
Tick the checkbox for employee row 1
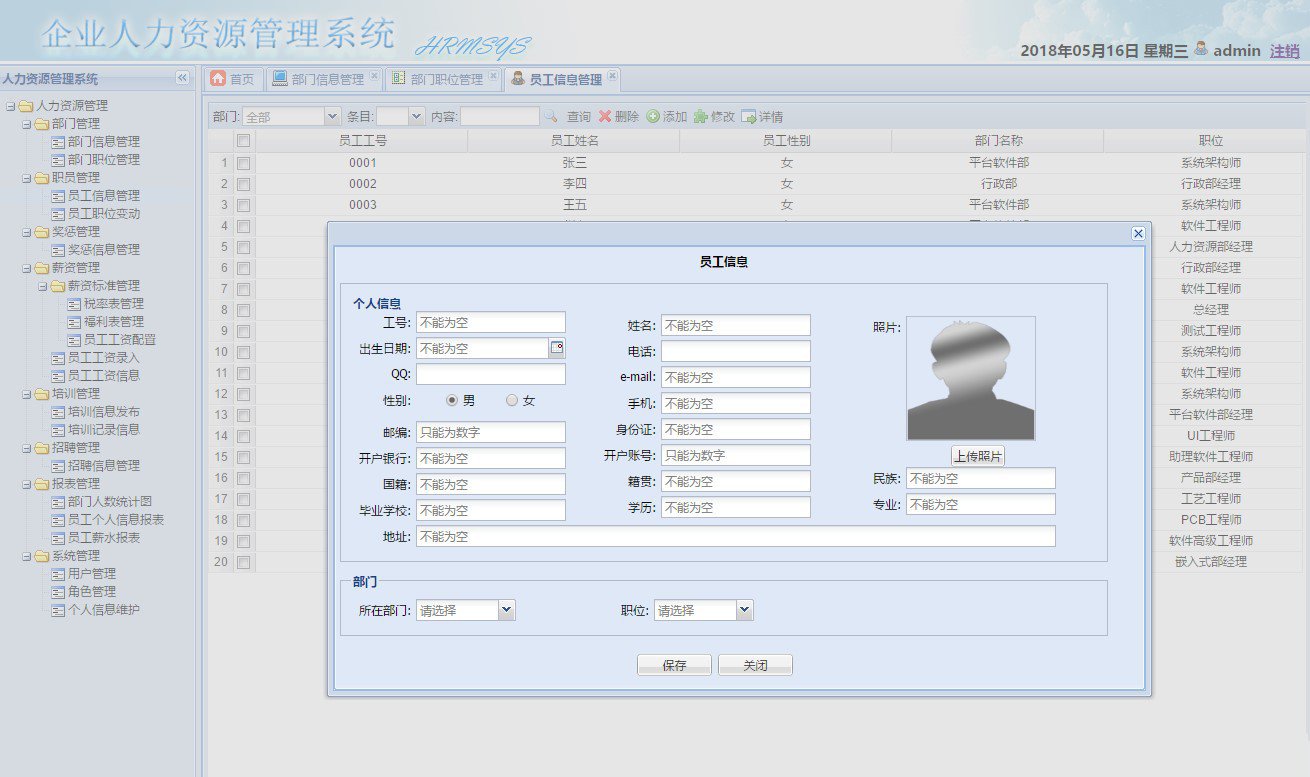[x=244, y=163]
